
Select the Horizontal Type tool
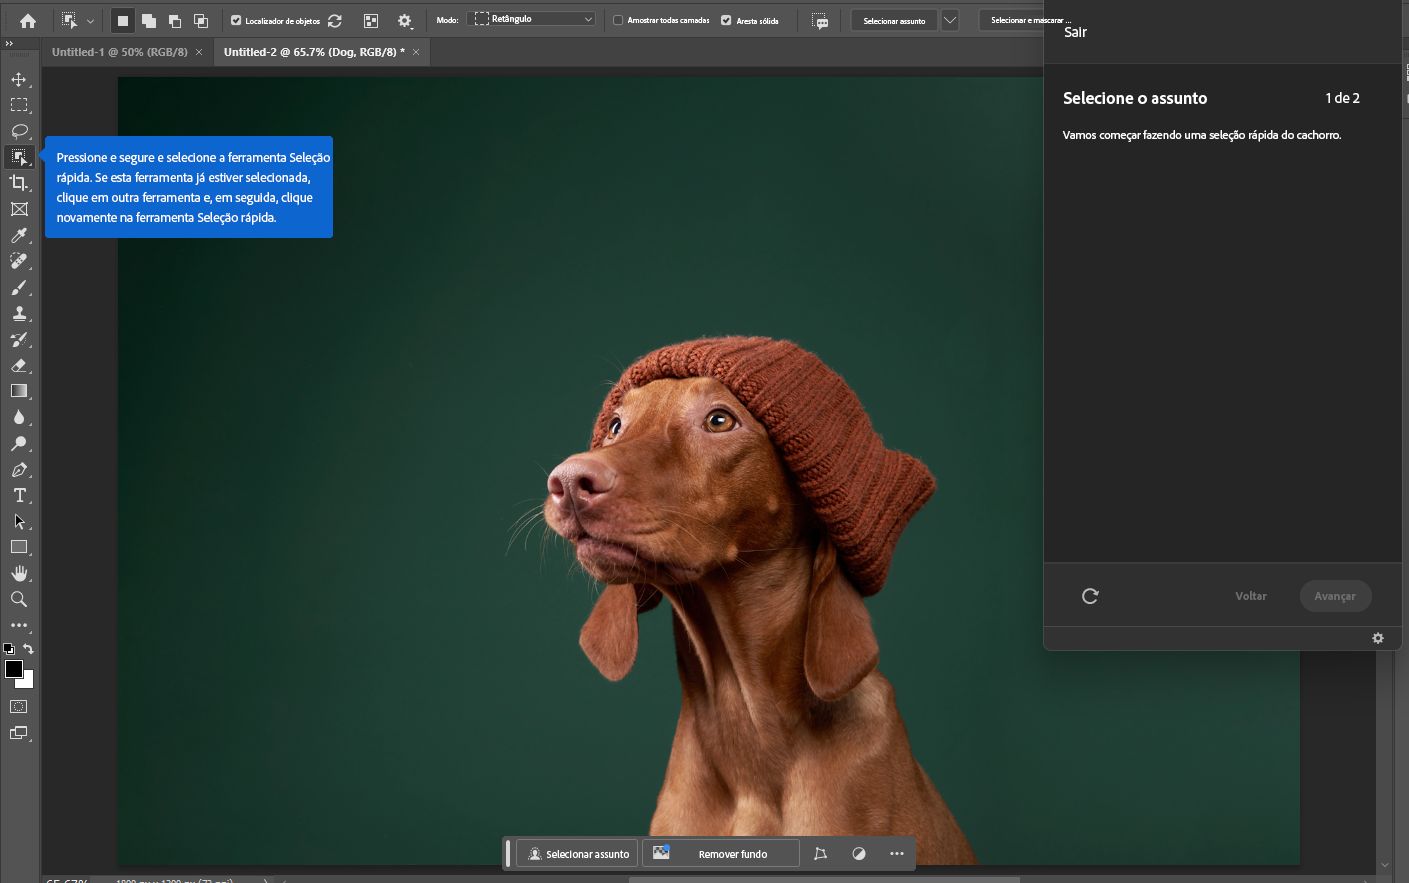(x=19, y=496)
